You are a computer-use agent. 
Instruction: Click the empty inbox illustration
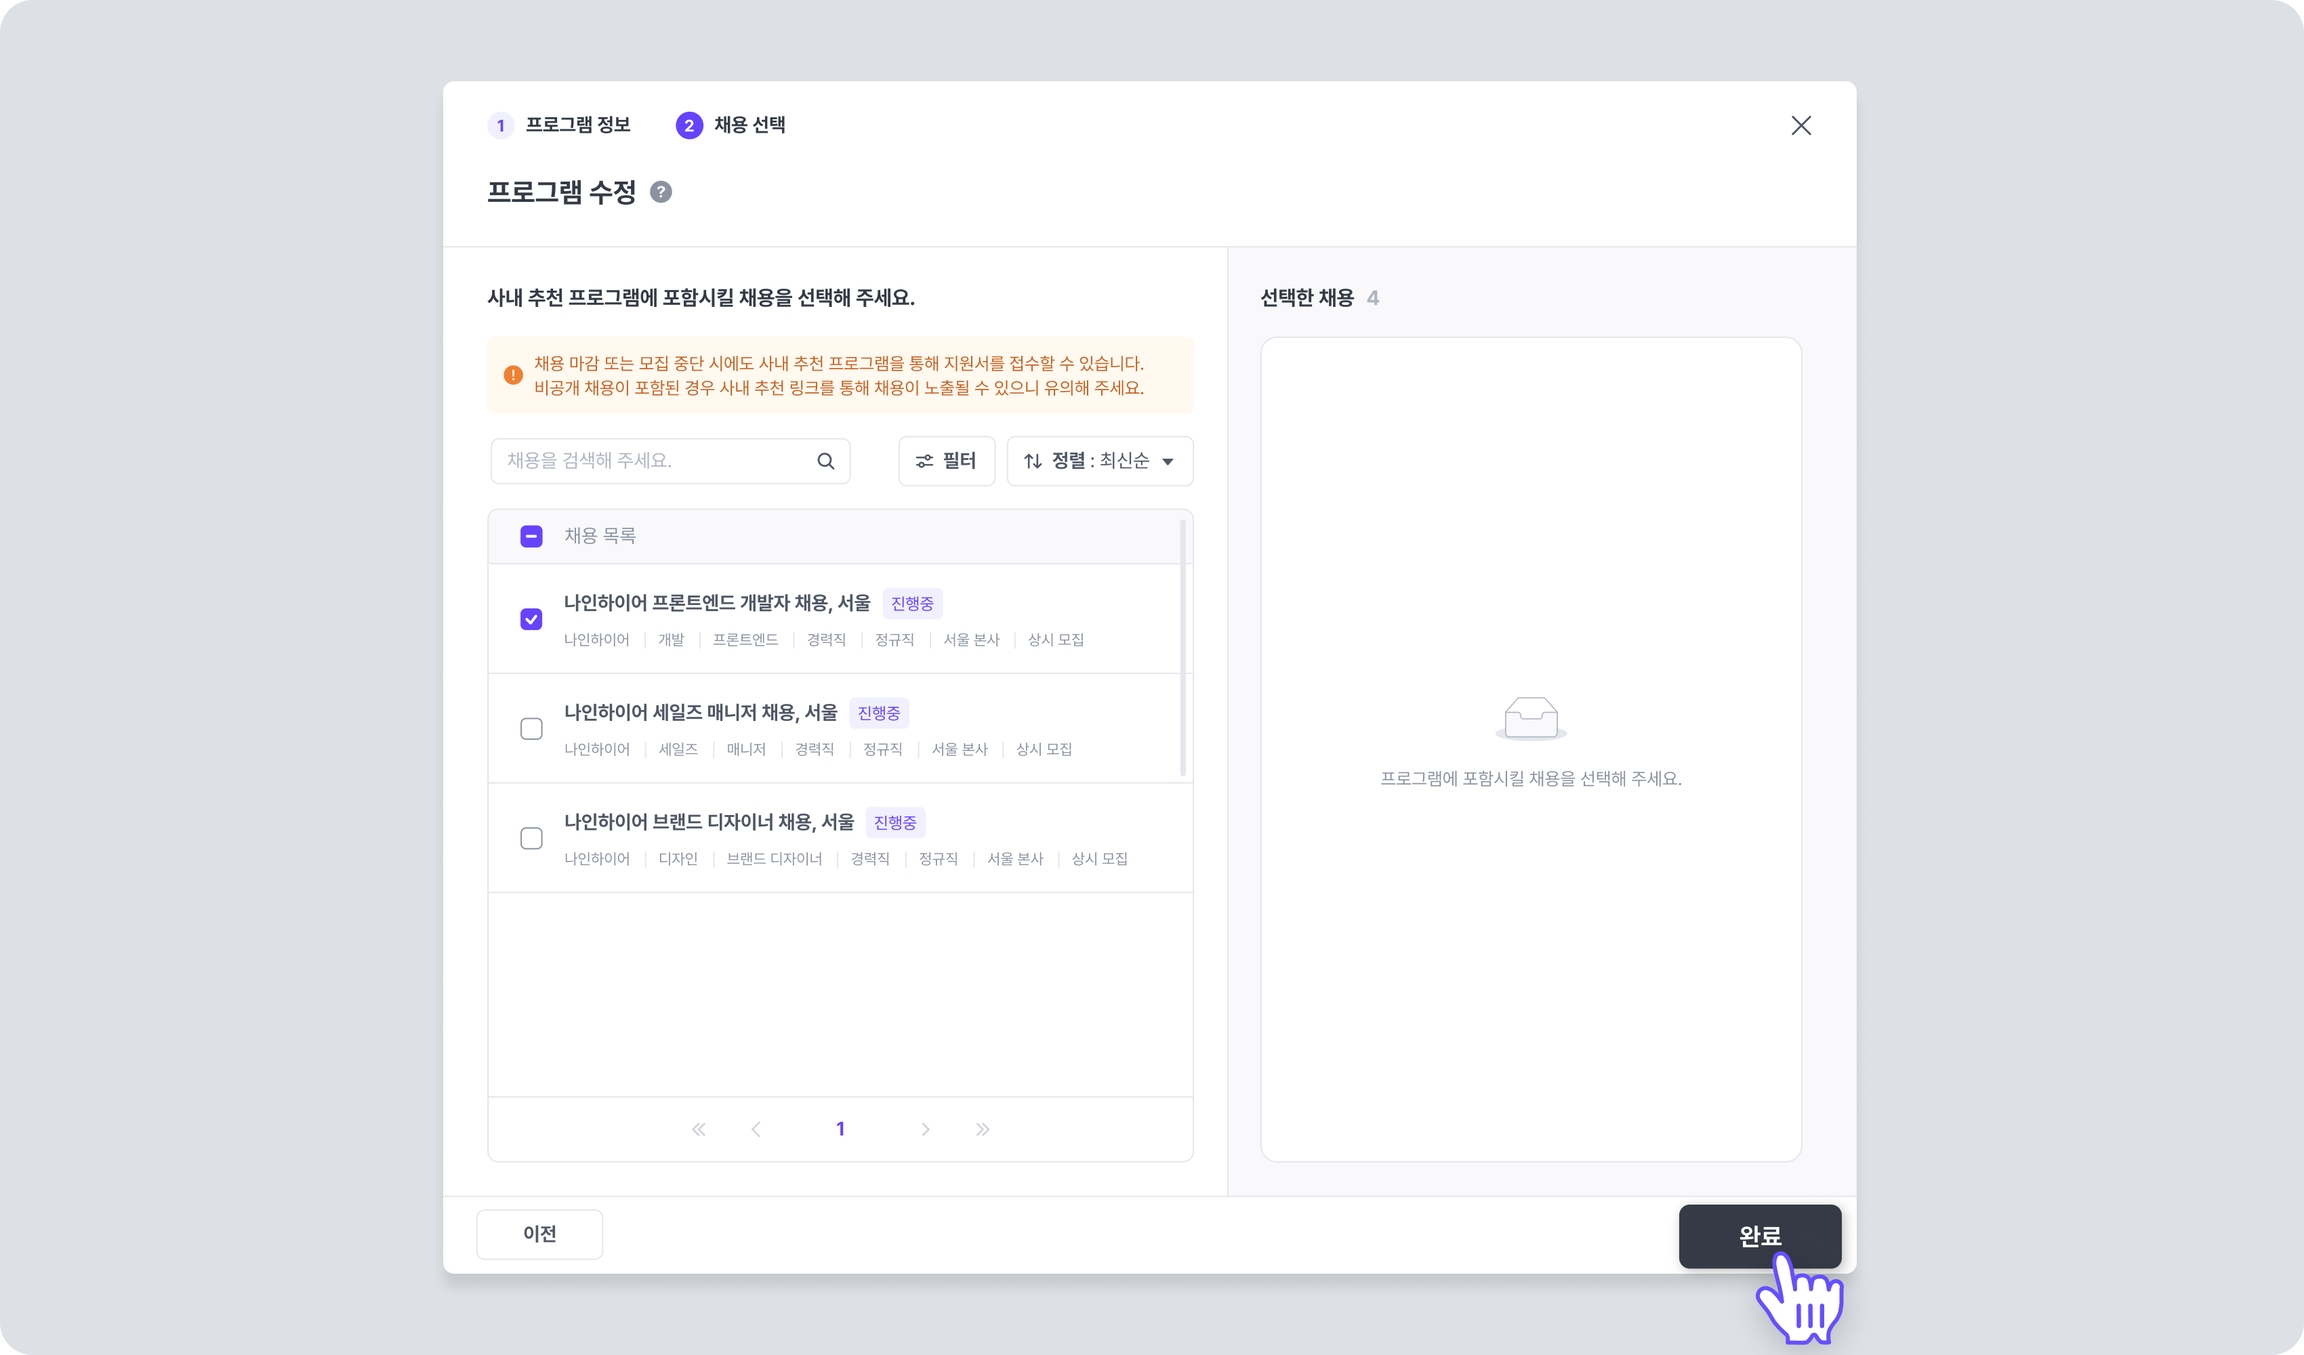pos(1530,718)
